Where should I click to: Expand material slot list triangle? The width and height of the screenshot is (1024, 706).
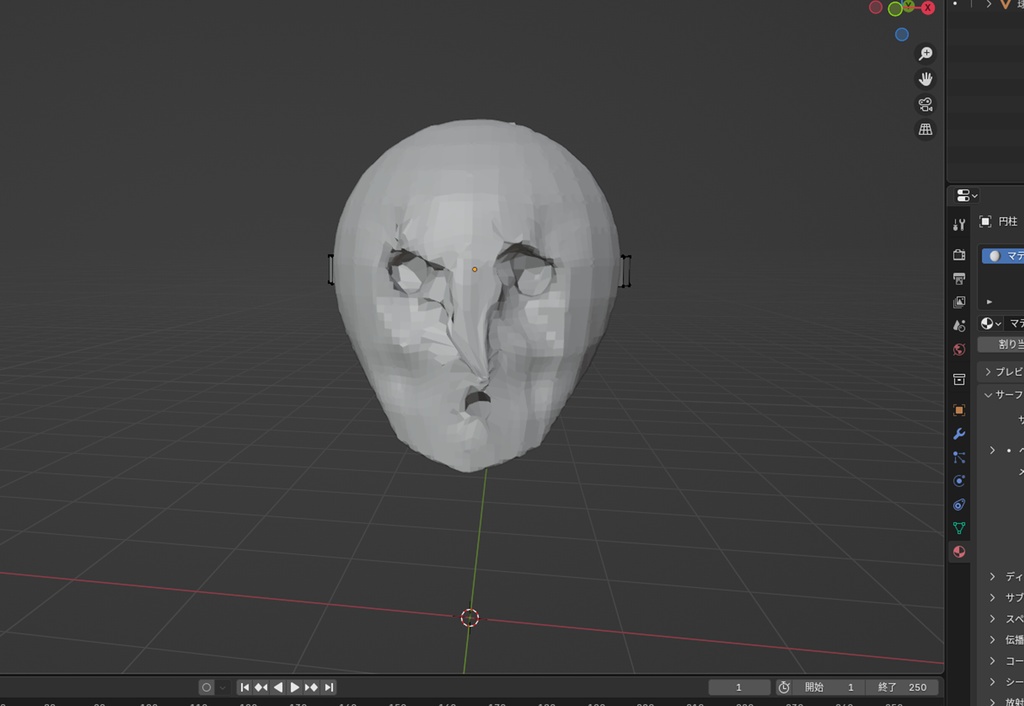[989, 302]
